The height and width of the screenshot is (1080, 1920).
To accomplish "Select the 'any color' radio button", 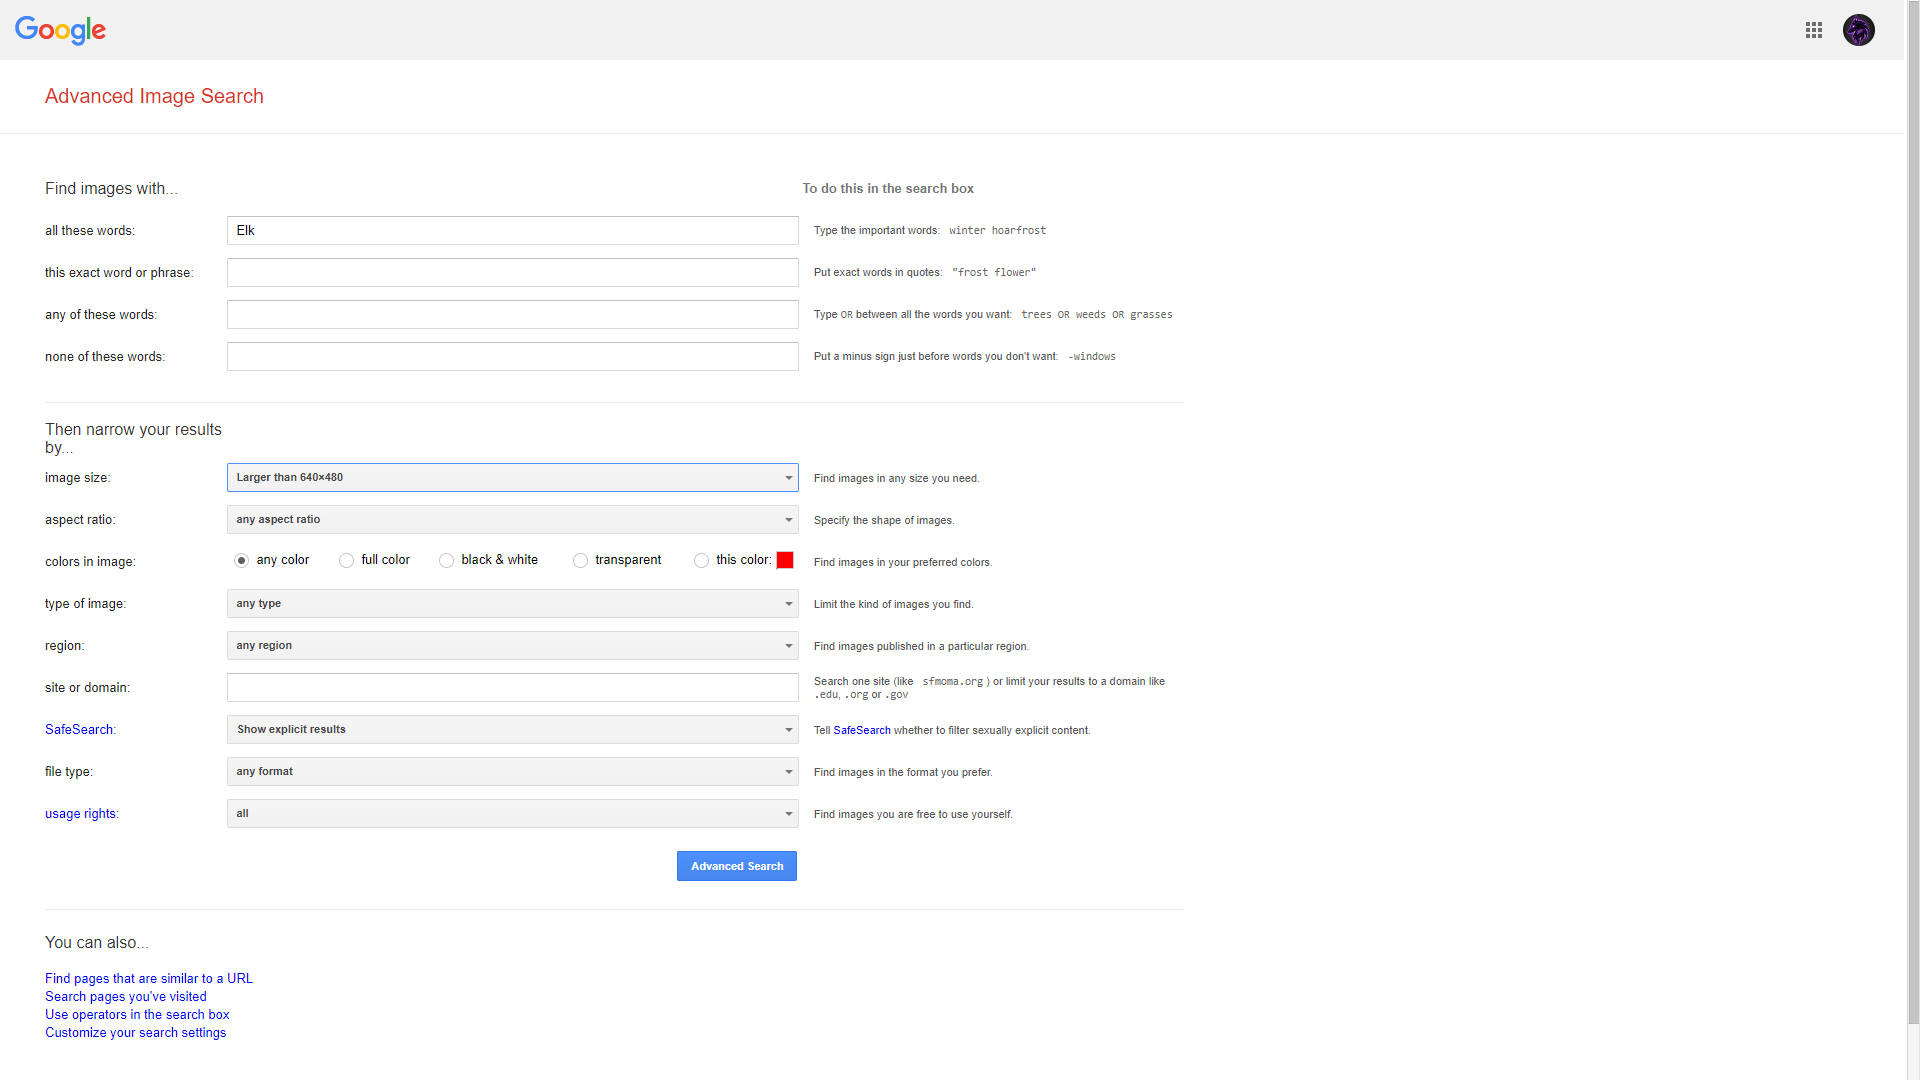I will tap(241, 560).
